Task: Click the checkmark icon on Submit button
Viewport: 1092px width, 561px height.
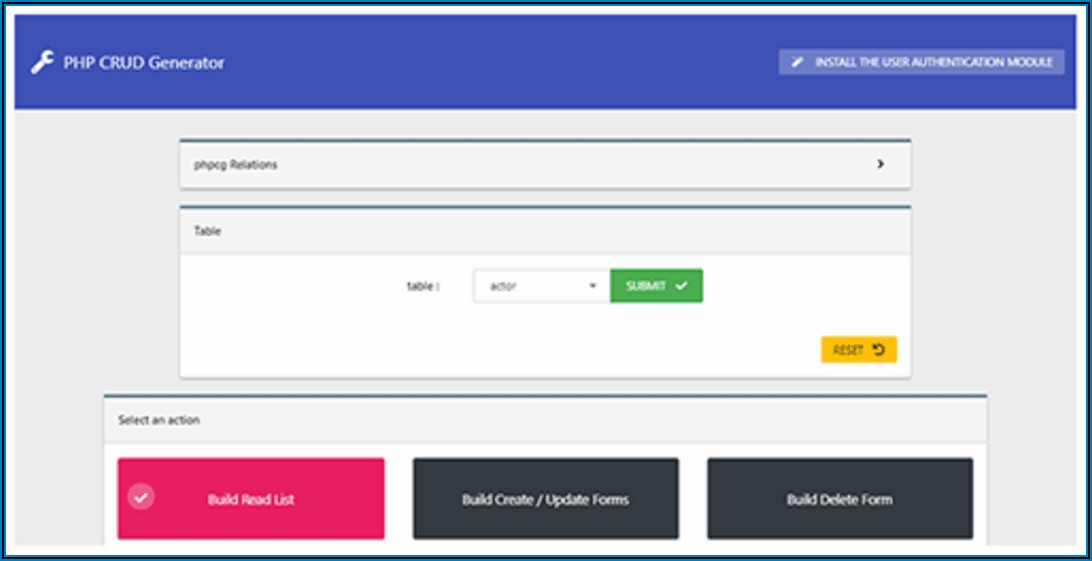Action: tap(681, 286)
